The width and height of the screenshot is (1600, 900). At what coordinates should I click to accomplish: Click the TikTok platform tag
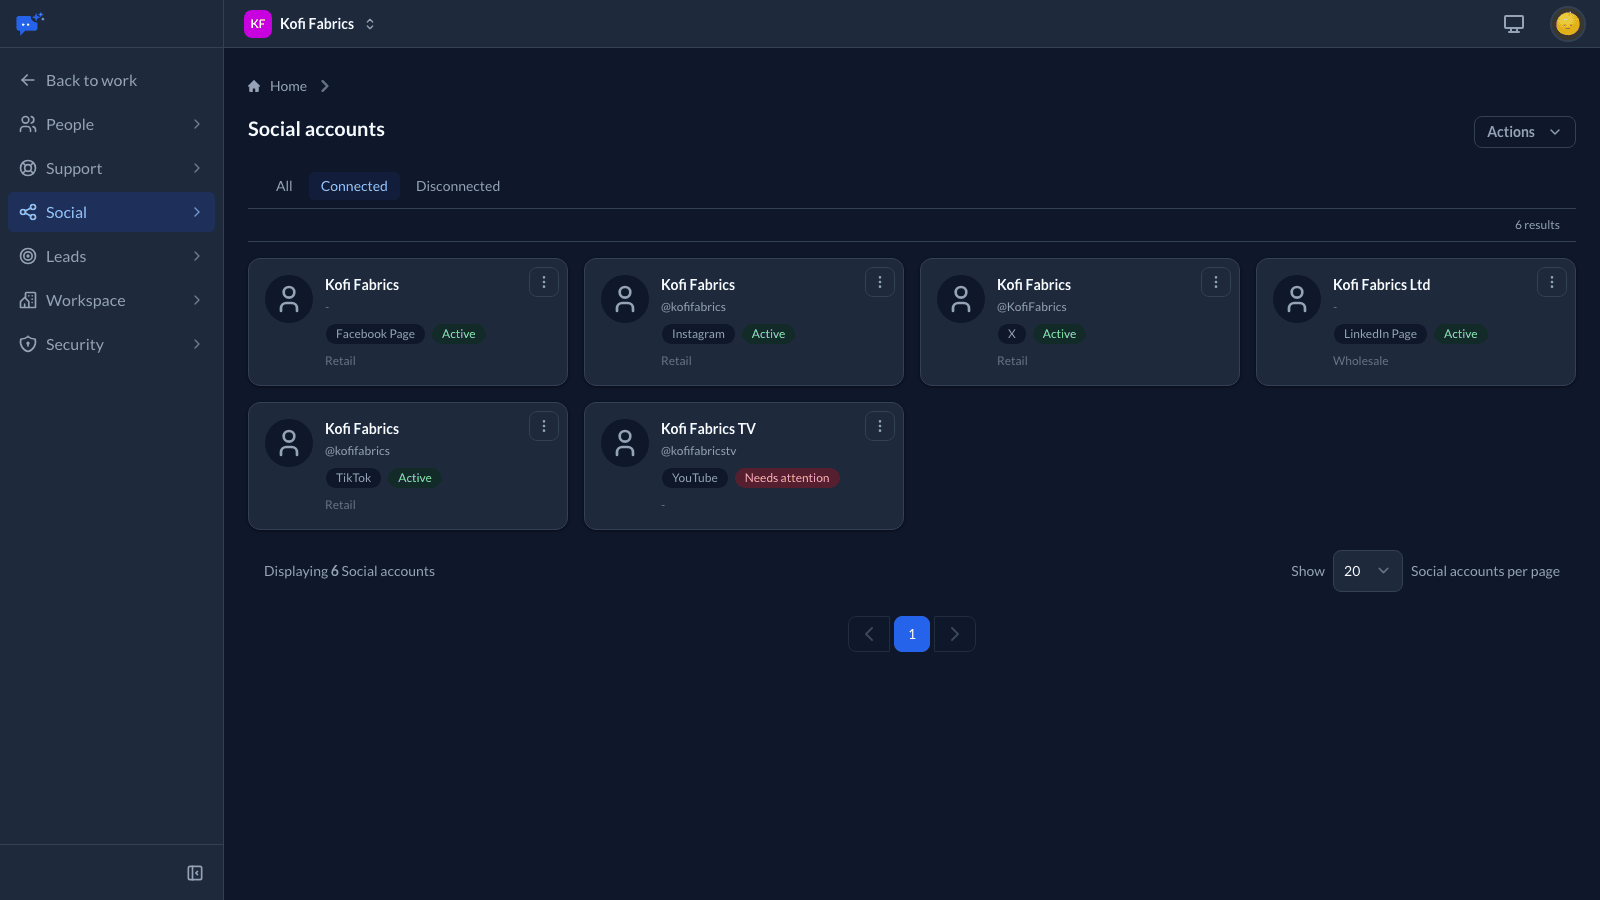(x=353, y=478)
